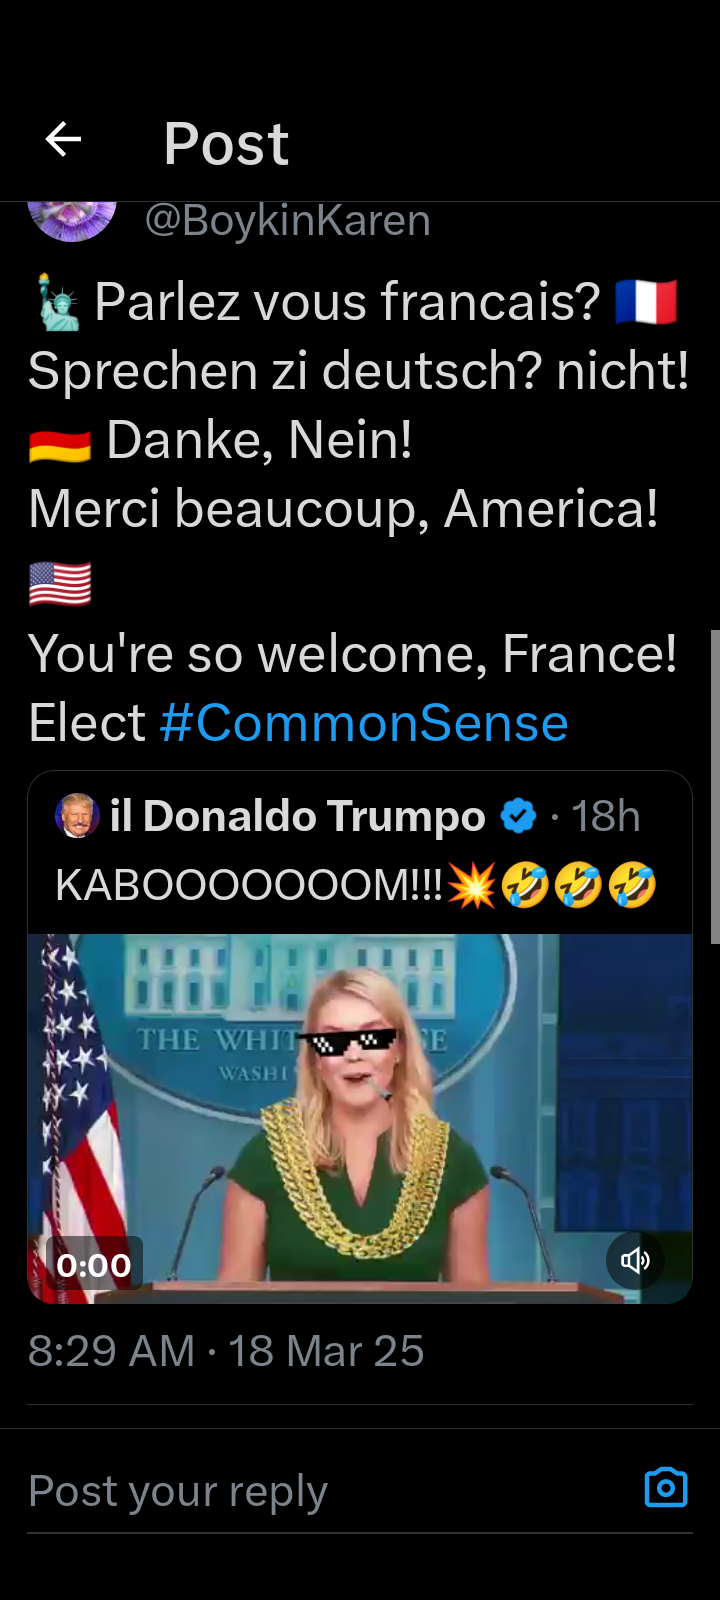Open il Donaldo Trumpo avatar picture
This screenshot has width=720, height=1600.
pyautogui.click(x=77, y=816)
